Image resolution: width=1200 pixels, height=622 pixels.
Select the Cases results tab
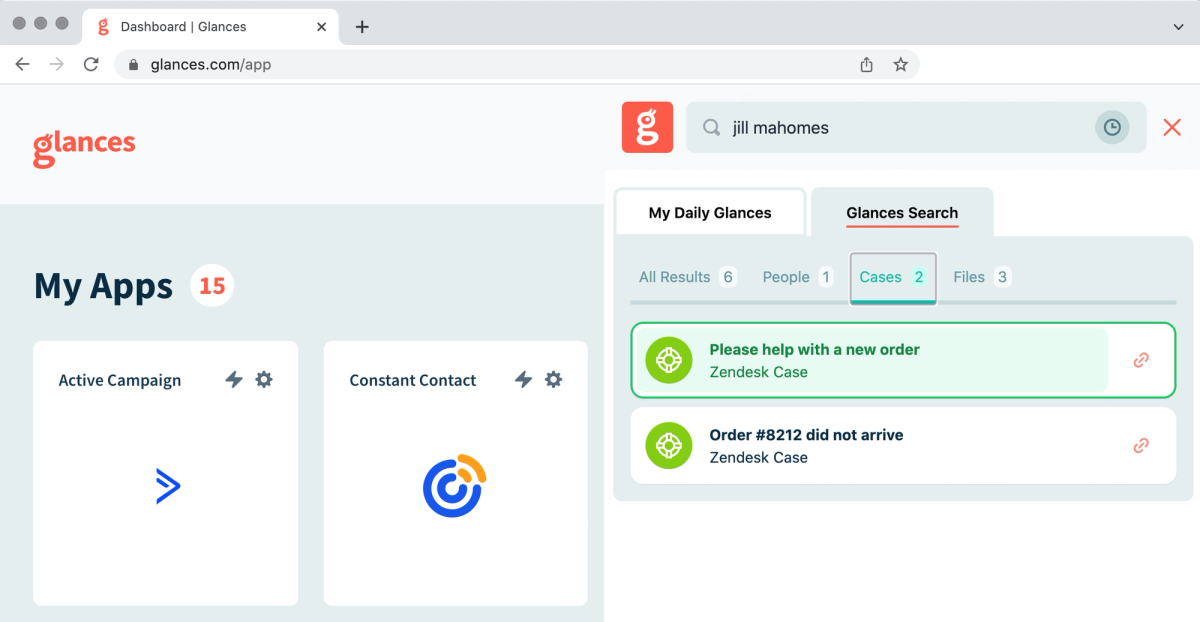[x=893, y=278]
